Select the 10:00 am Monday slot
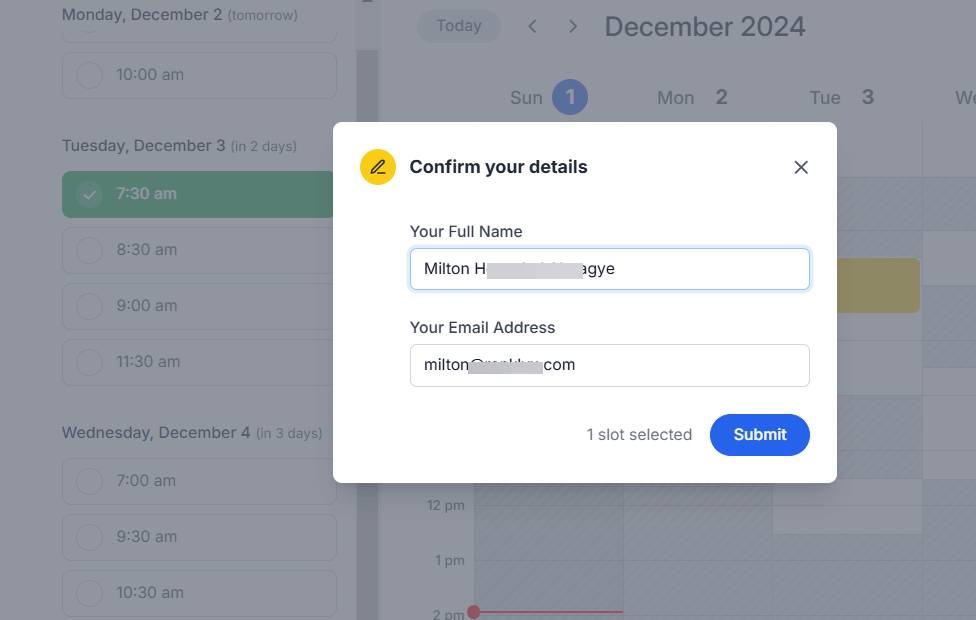Viewport: 976px width, 620px height. coord(198,75)
